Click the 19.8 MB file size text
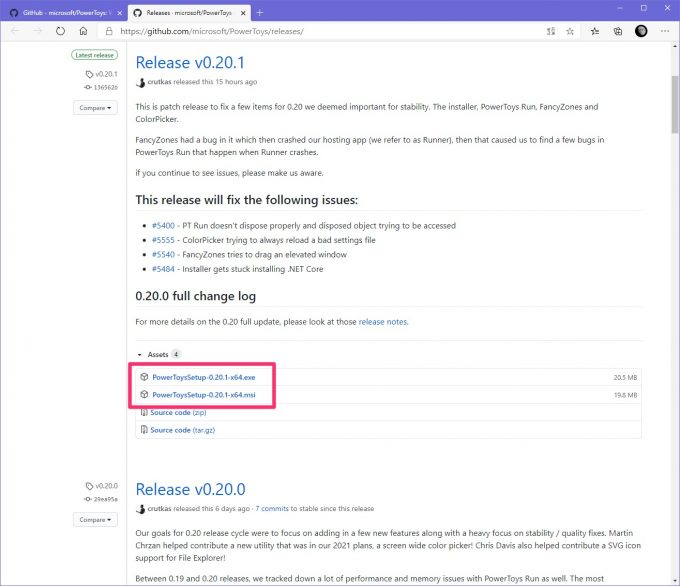The image size is (680, 586). click(x=625, y=395)
